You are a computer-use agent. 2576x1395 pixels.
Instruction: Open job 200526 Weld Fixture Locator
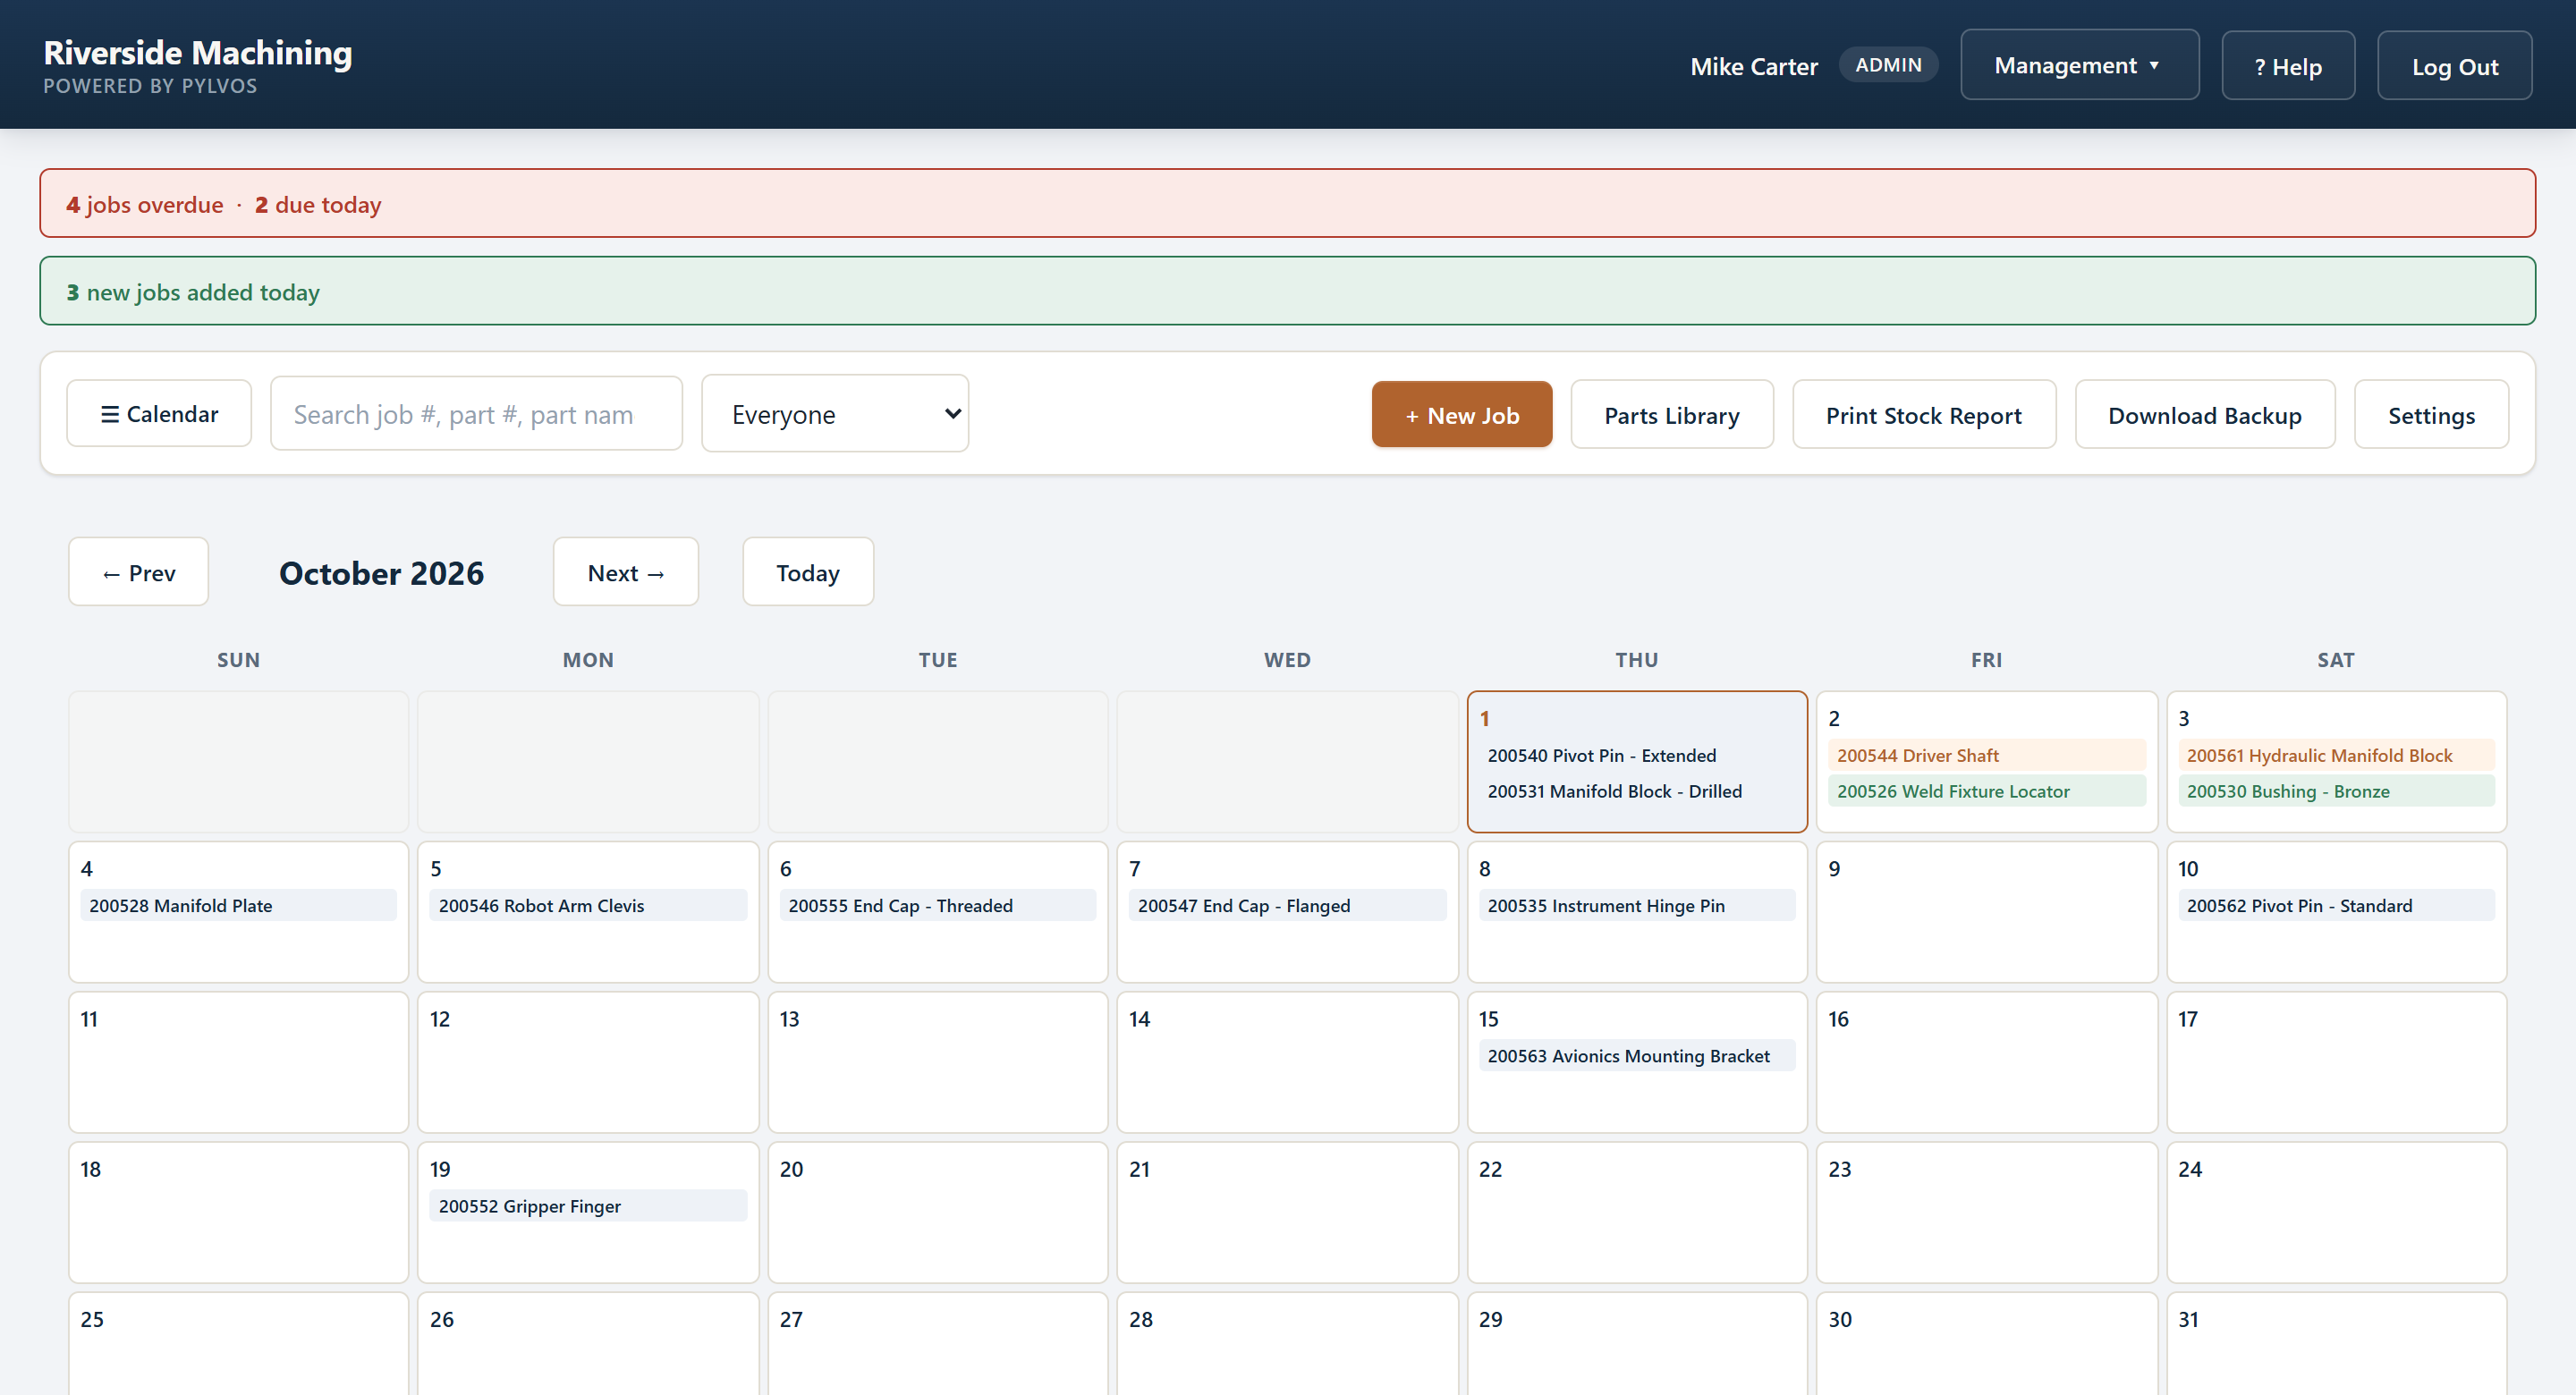[x=1986, y=791]
